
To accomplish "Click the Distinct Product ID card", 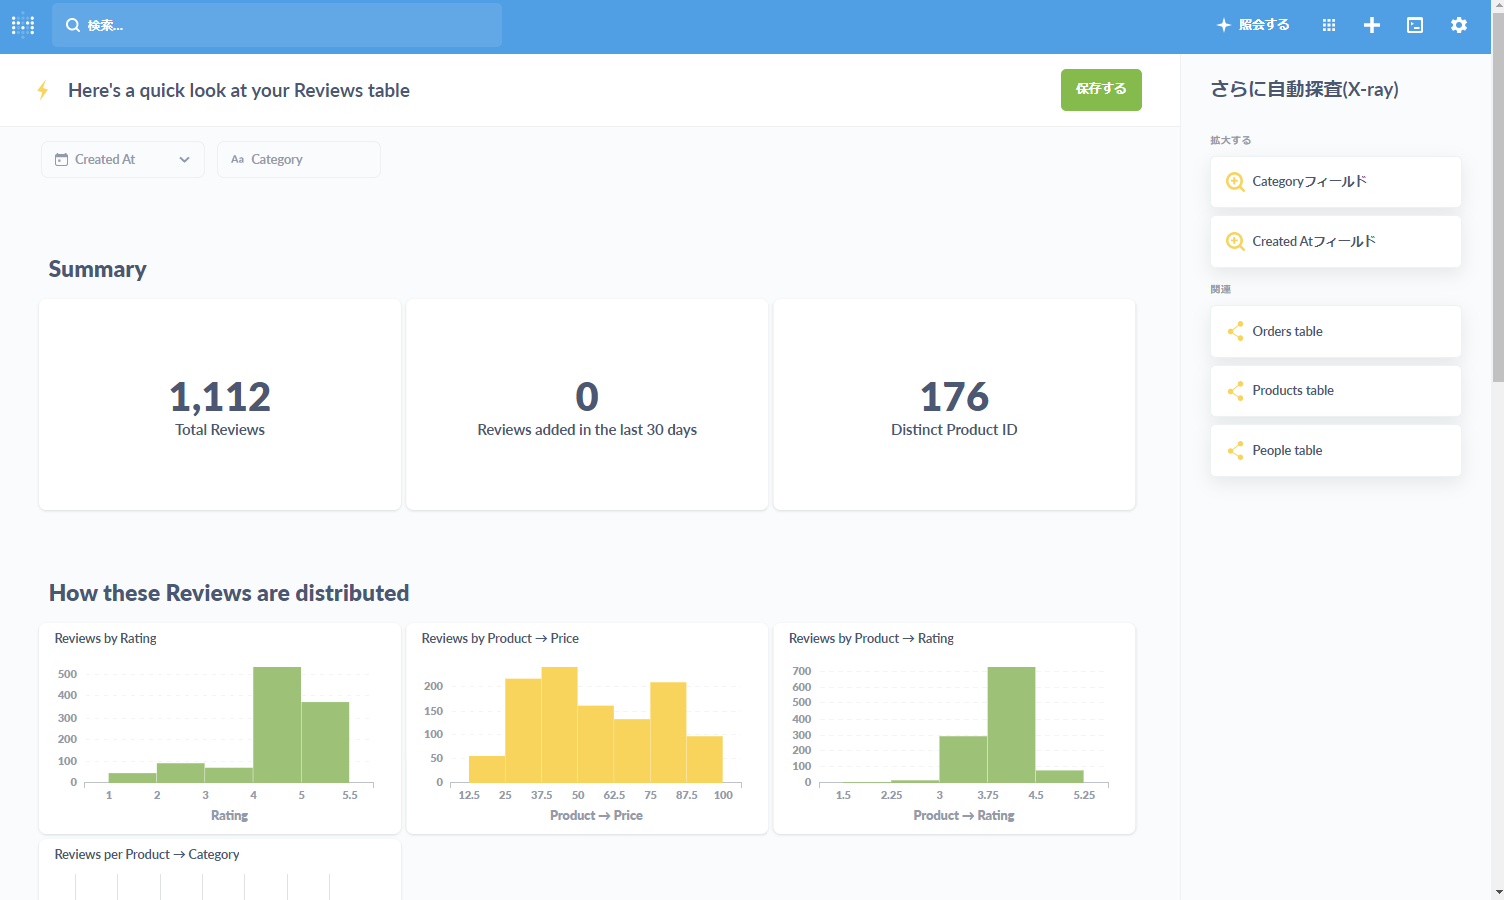I will (x=954, y=405).
